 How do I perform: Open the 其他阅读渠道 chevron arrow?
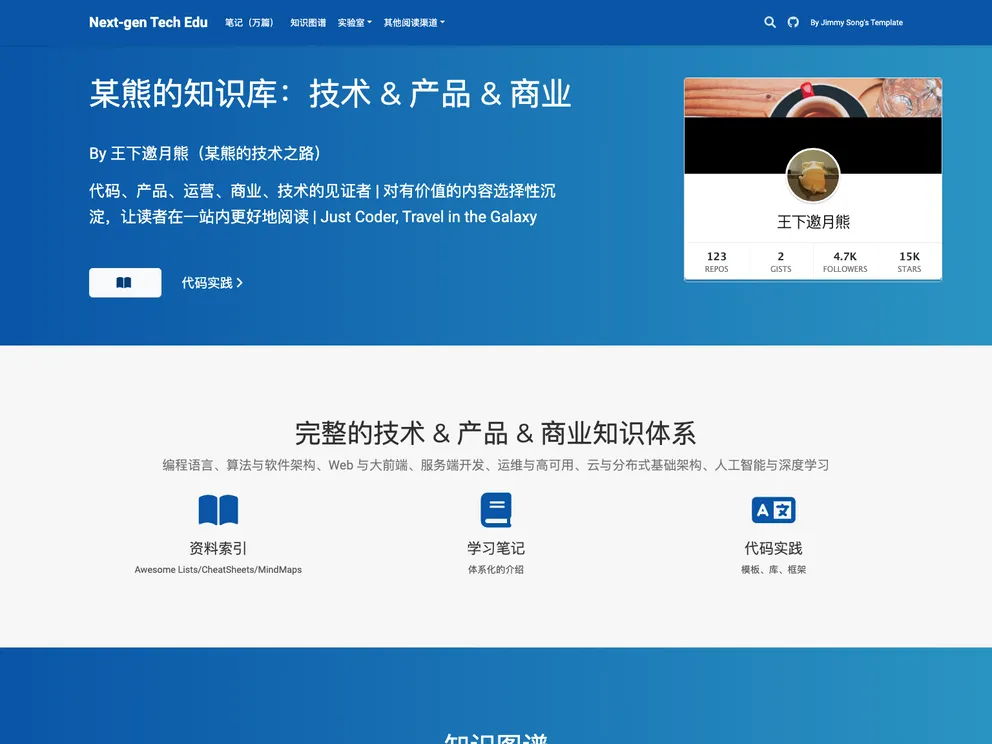[x=441, y=22]
